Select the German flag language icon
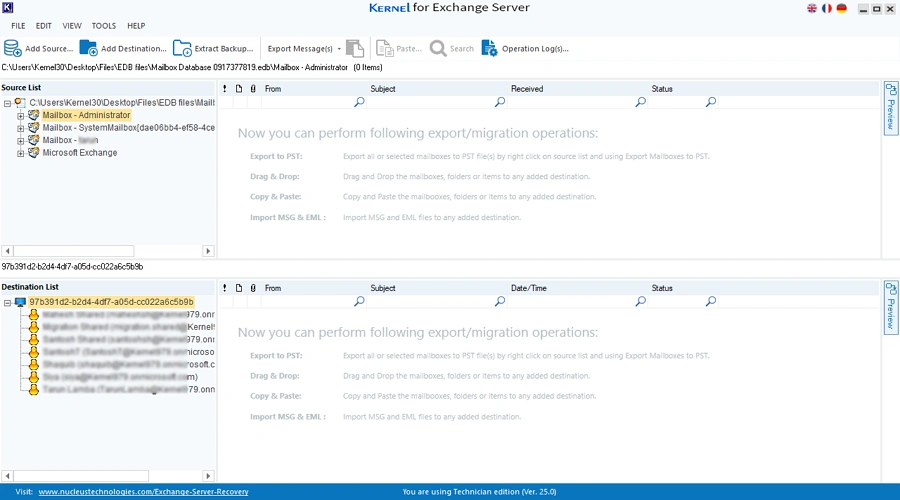Screen dimensions: 900x500 pyautogui.click(x=841, y=8)
